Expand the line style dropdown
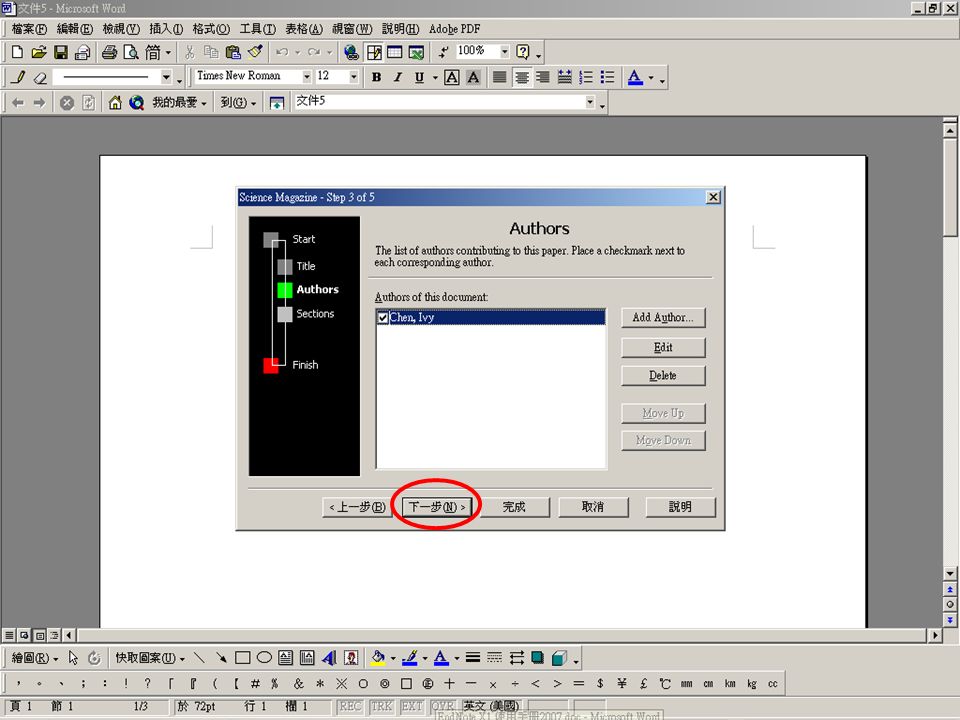 pos(166,77)
